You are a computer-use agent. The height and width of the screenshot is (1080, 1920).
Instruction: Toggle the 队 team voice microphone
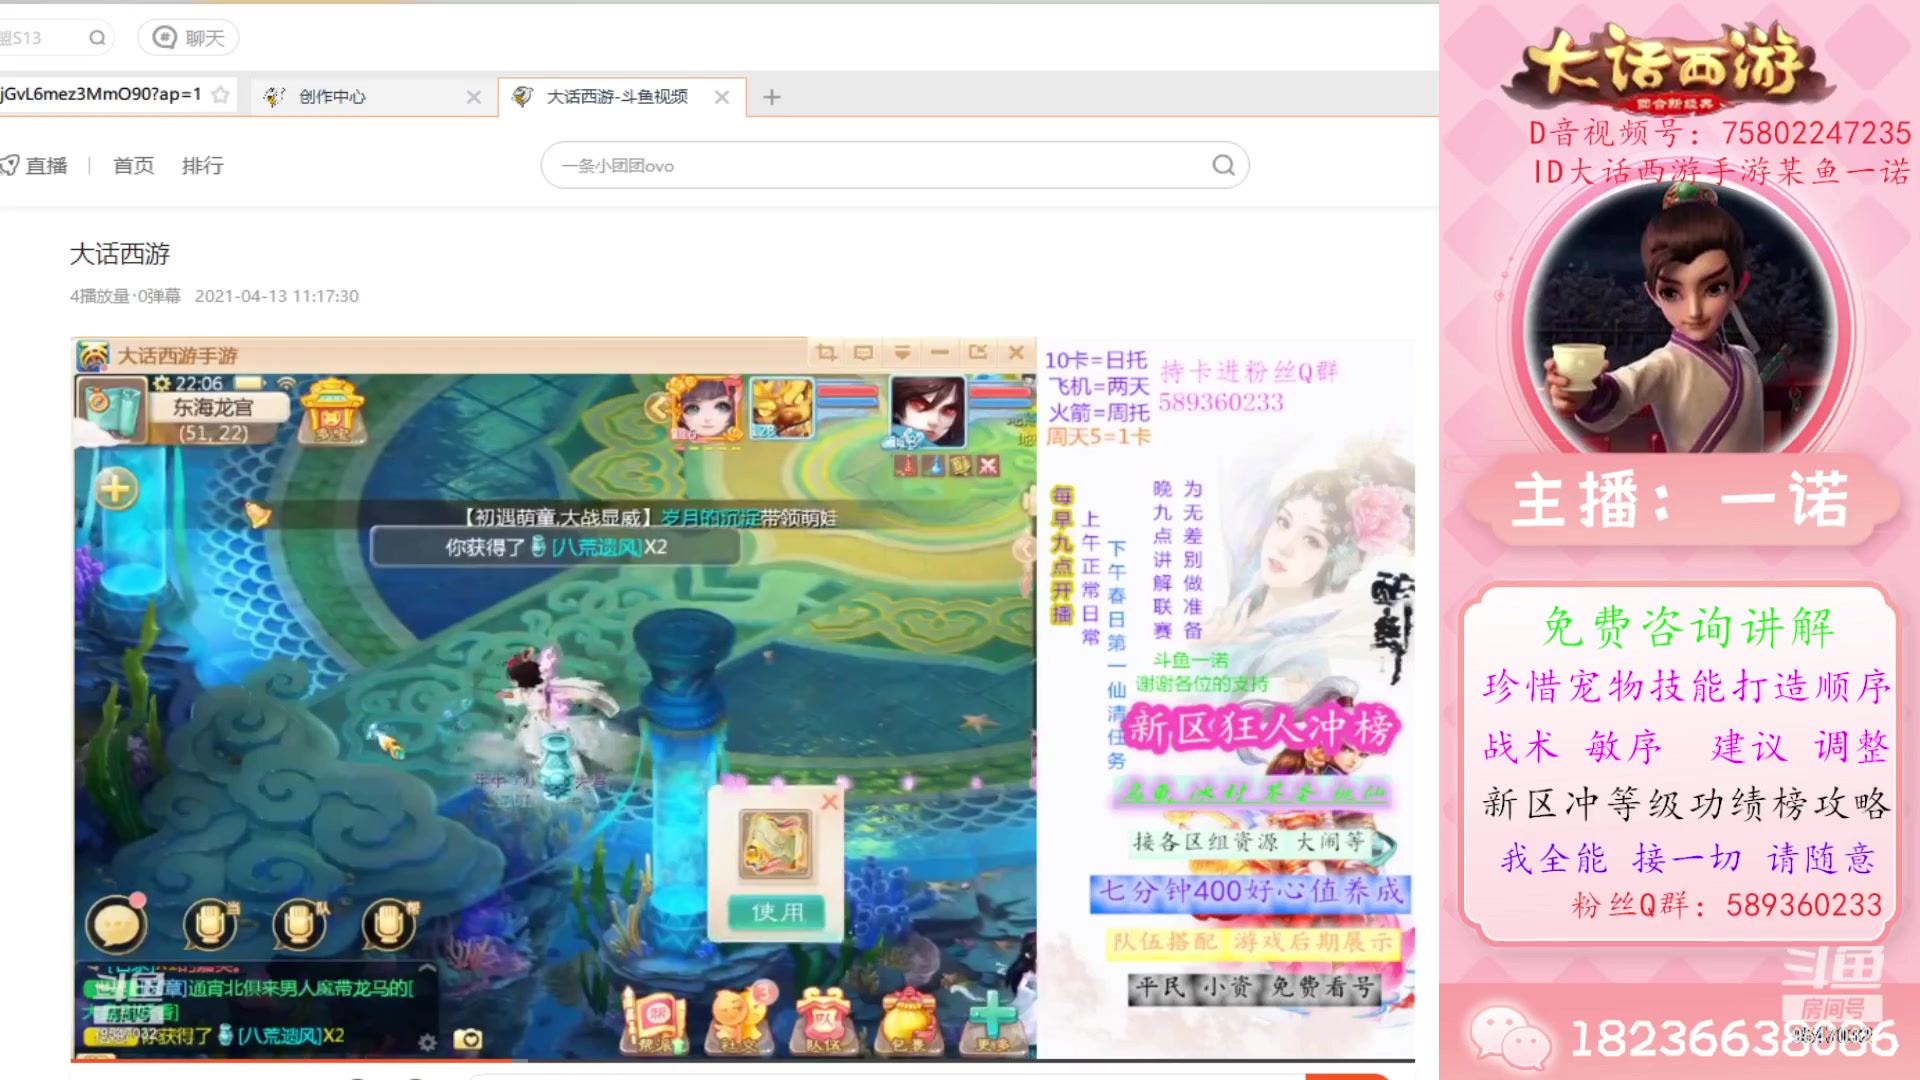299,925
